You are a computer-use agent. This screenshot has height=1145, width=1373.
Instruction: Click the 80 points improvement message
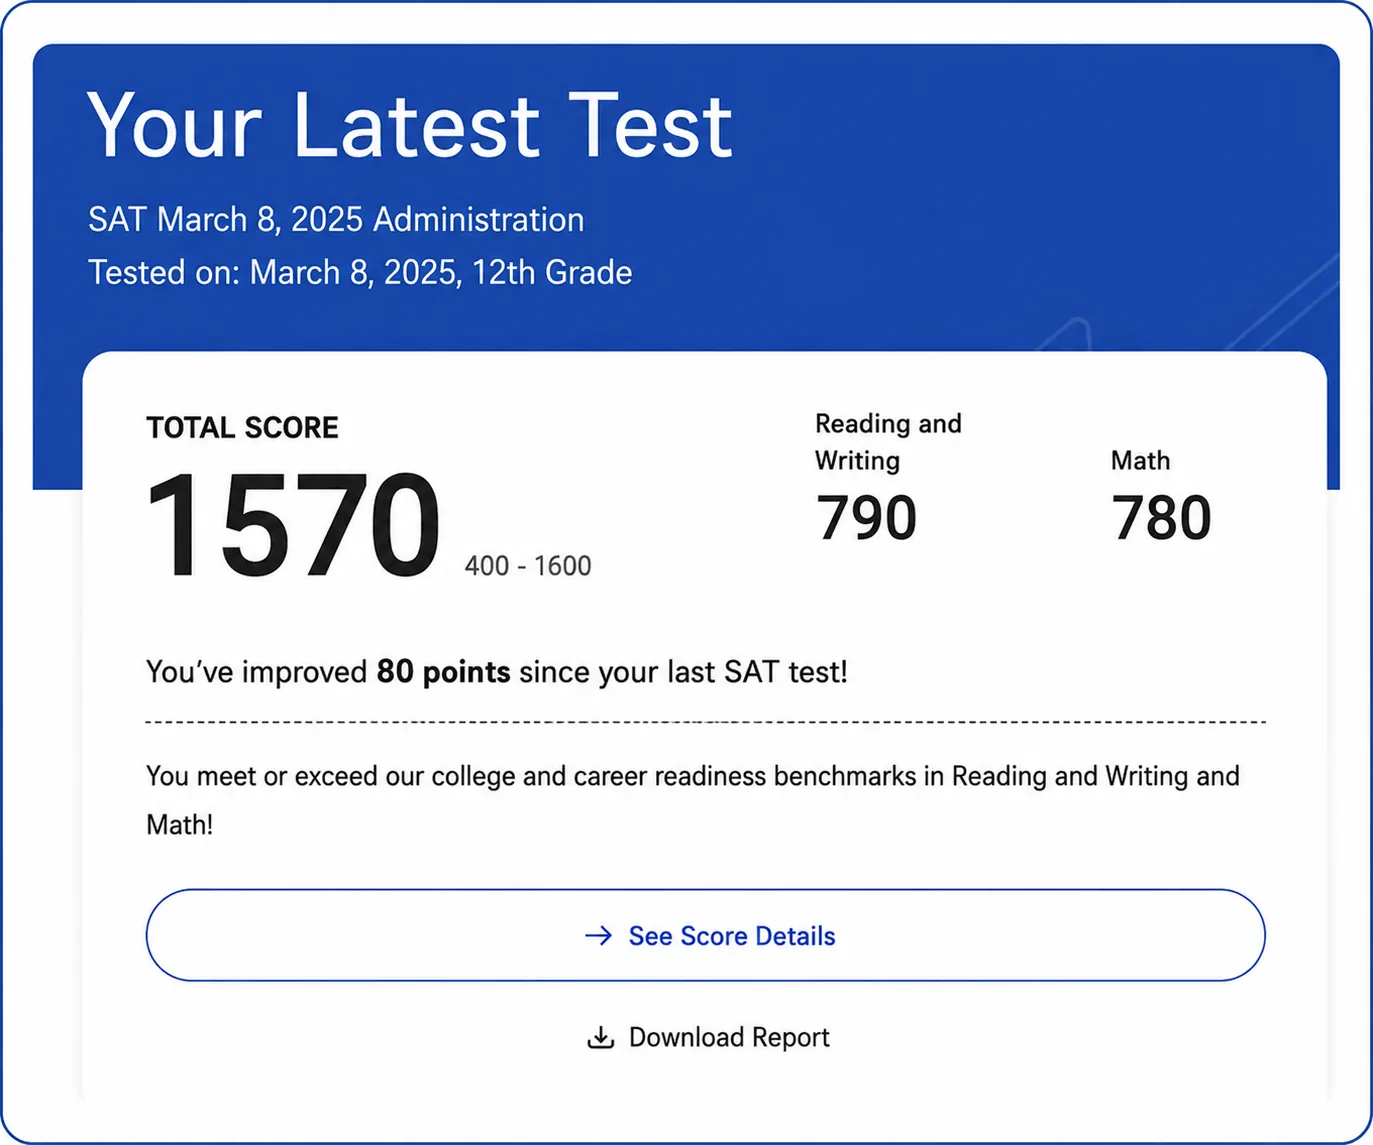click(x=497, y=672)
